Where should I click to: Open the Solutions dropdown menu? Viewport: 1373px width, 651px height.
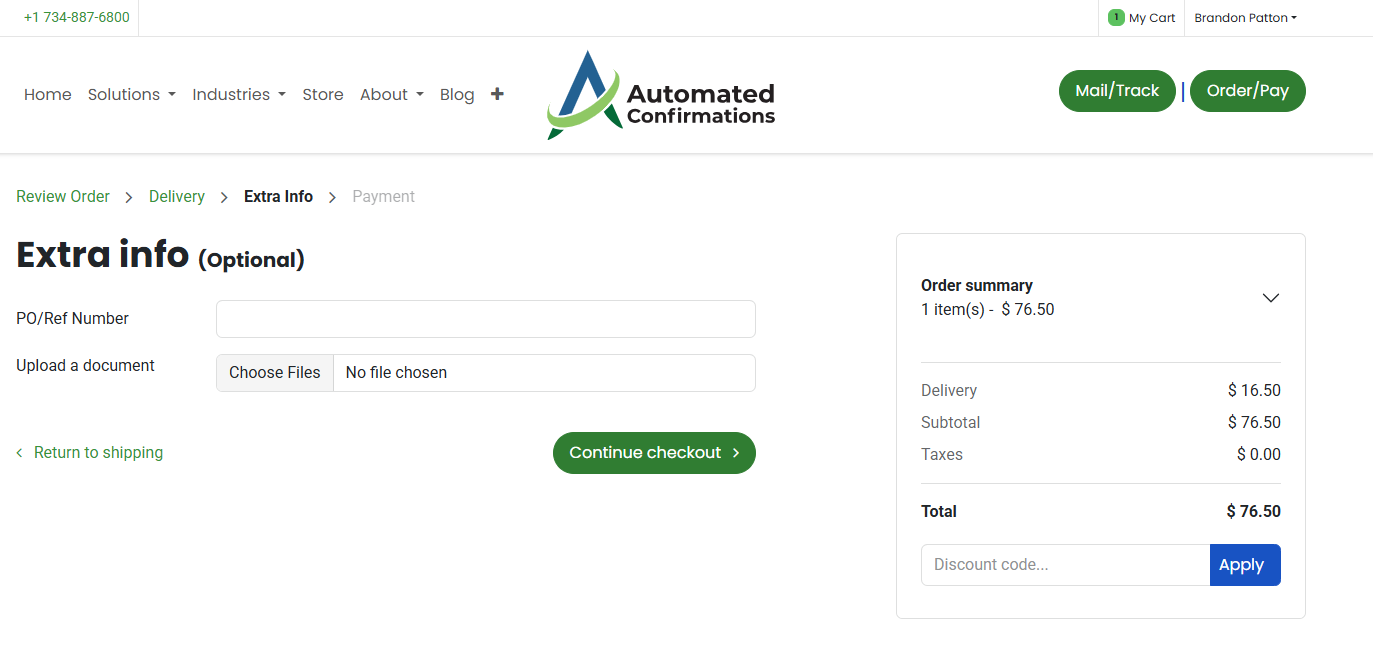[x=132, y=94]
